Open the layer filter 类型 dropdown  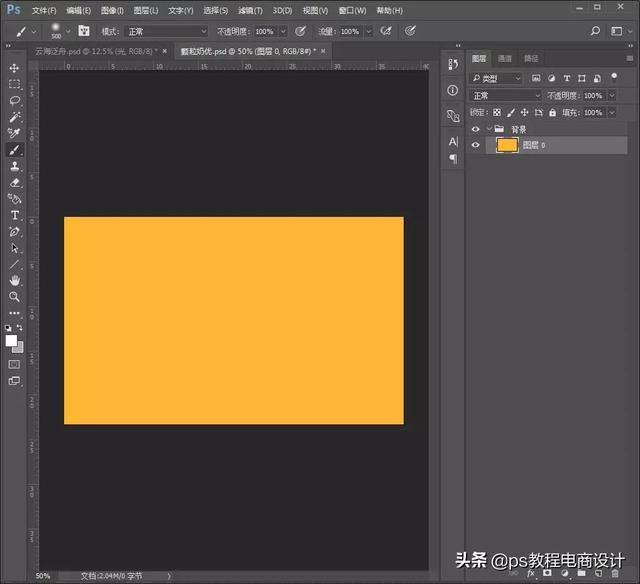point(496,78)
